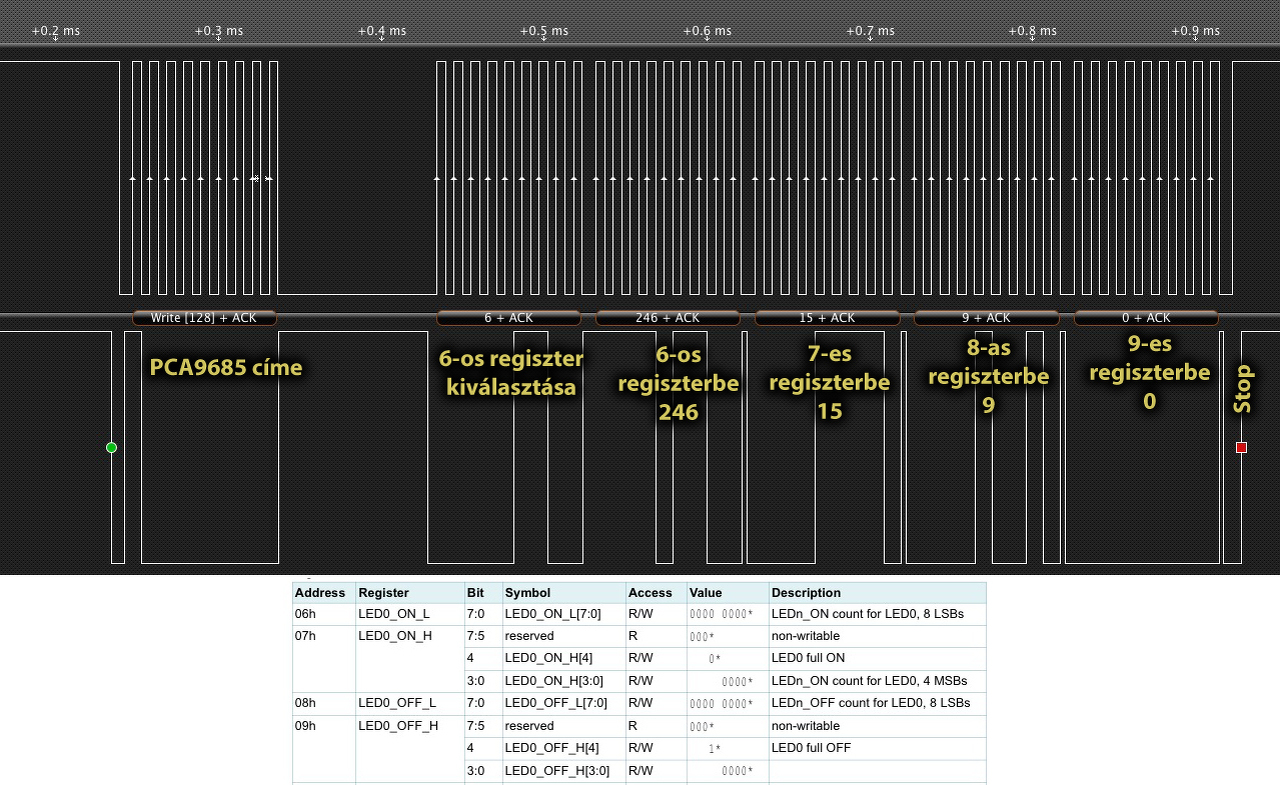Click the "246 + ACK" decoded frame bubble
Viewport: 1280px width, 785px height.
[x=668, y=318]
